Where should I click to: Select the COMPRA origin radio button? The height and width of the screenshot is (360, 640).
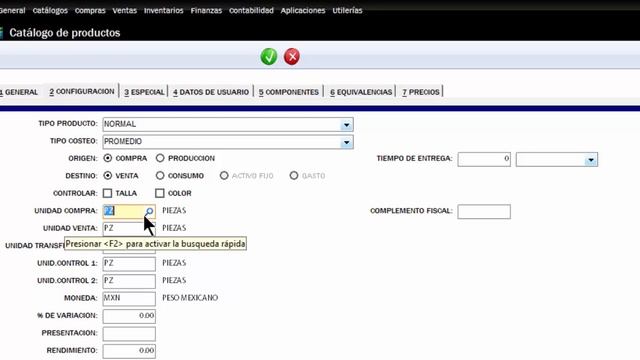[108, 158]
